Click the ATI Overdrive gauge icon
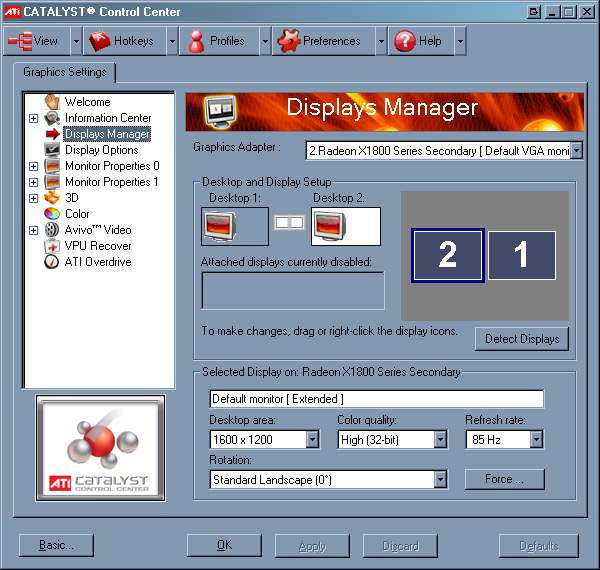600x570 pixels. (x=52, y=262)
